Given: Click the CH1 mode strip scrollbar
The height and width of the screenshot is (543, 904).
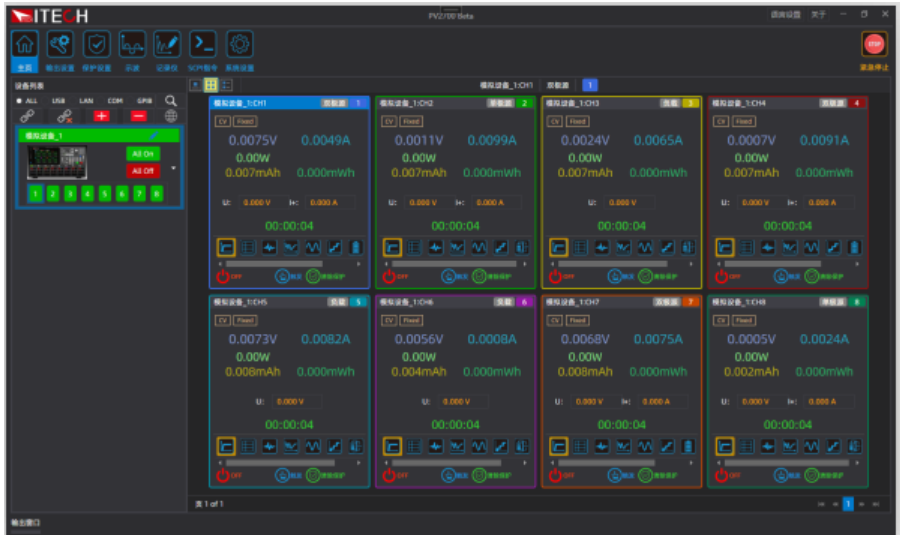Looking at the screenshot, I should coord(274,264).
